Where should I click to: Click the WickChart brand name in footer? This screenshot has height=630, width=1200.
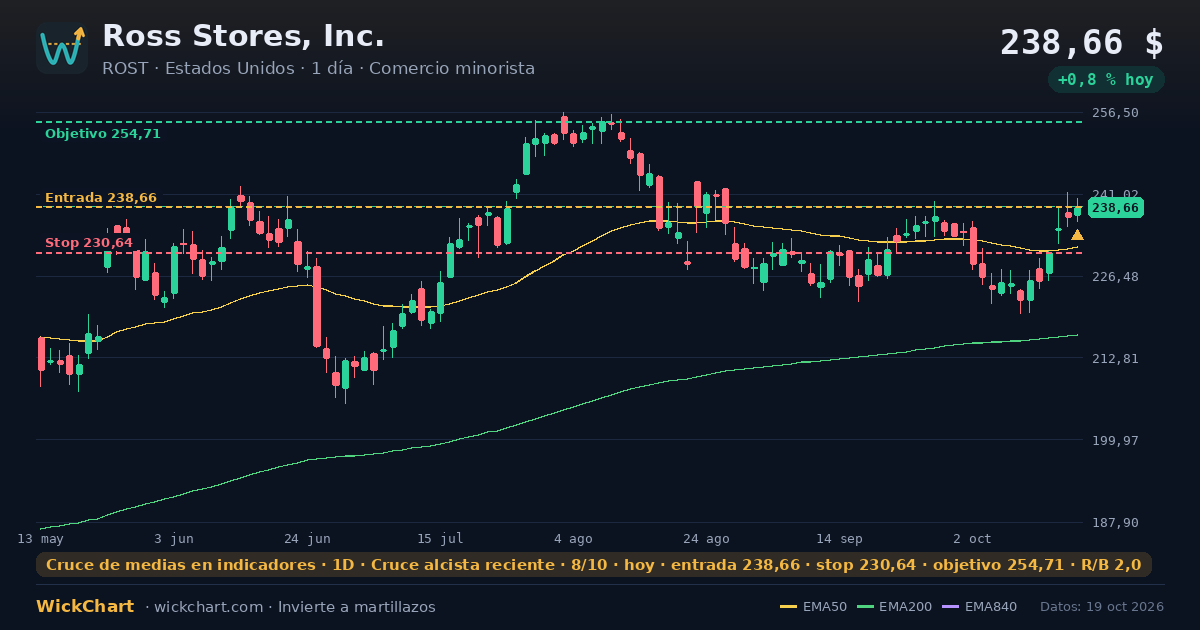85,607
